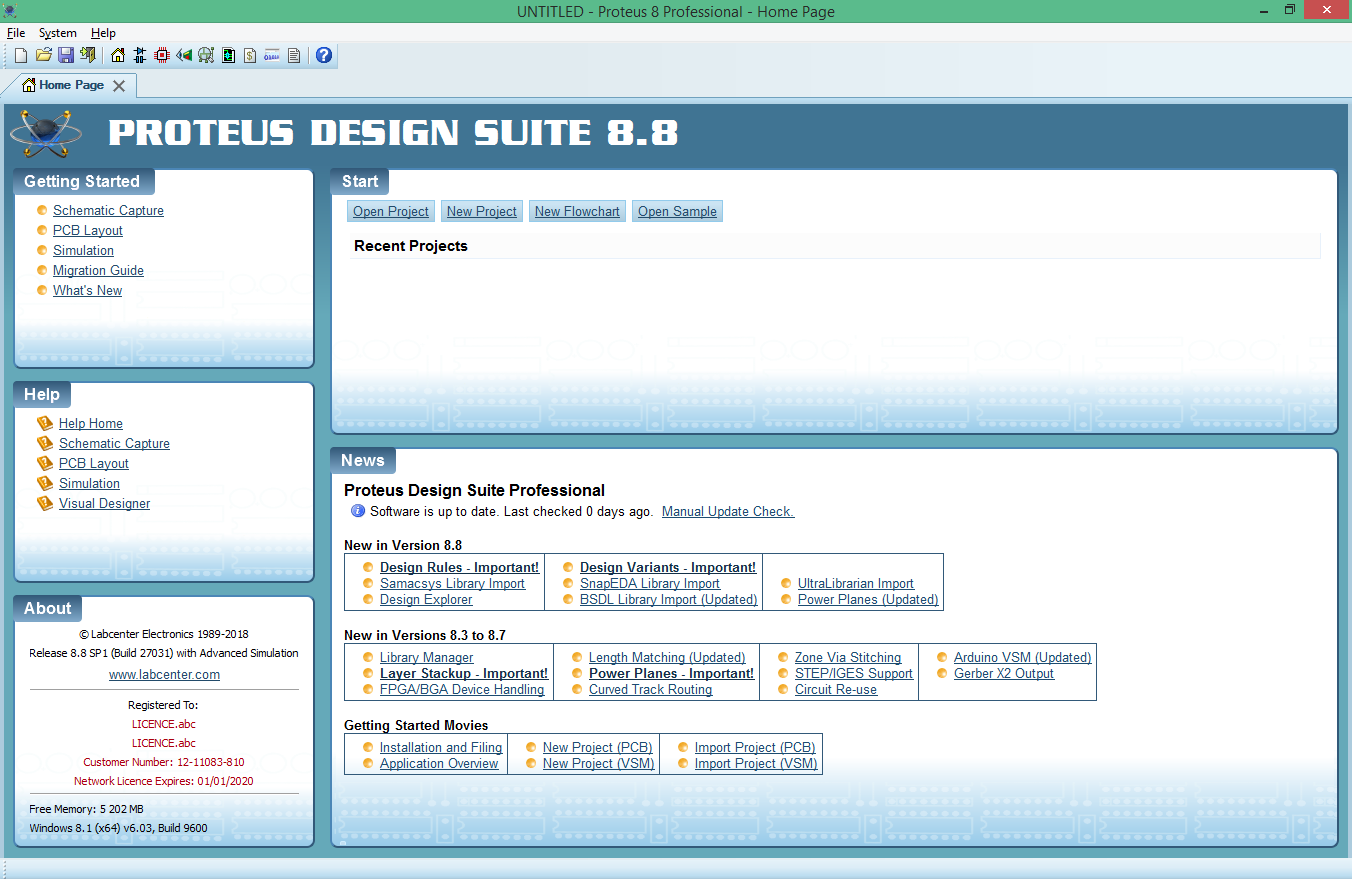
Task: Open the Arduino VSM (Updated) news link
Action: click(x=1022, y=658)
